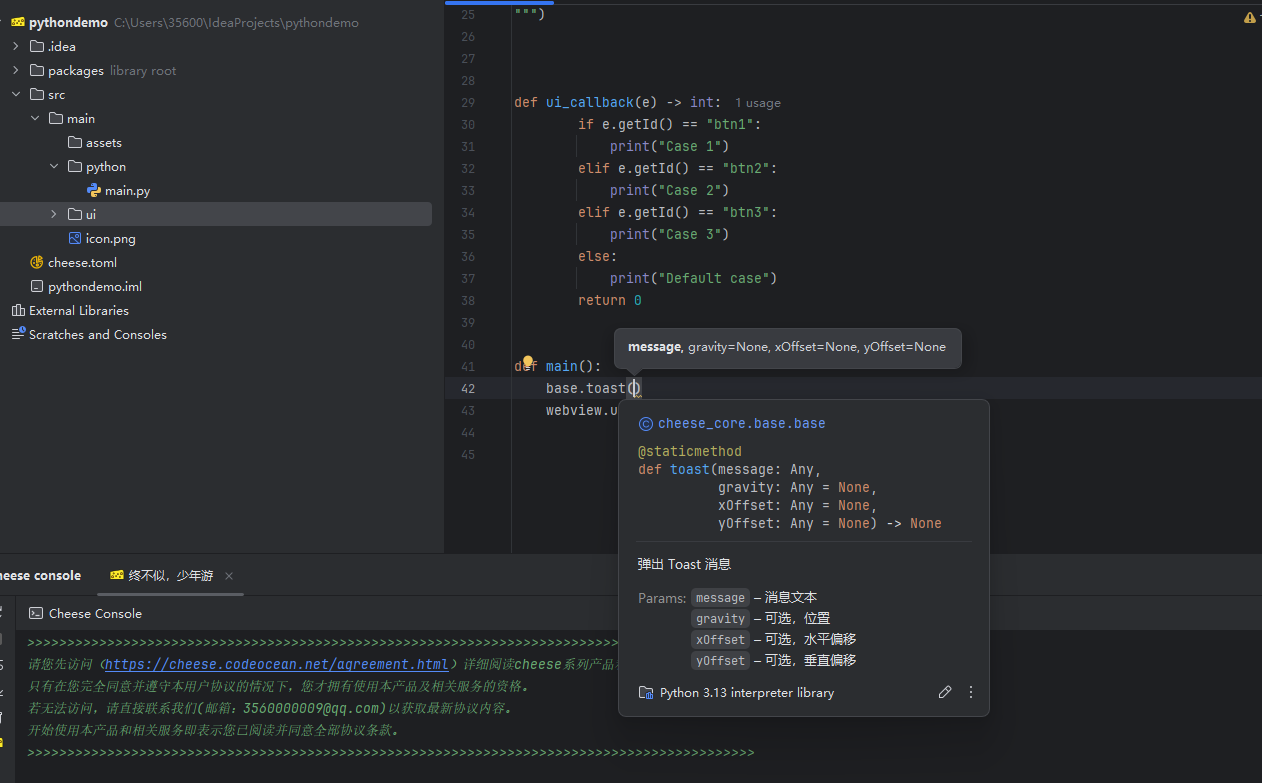Click the 'message' parameter chip in docs

coord(720,597)
